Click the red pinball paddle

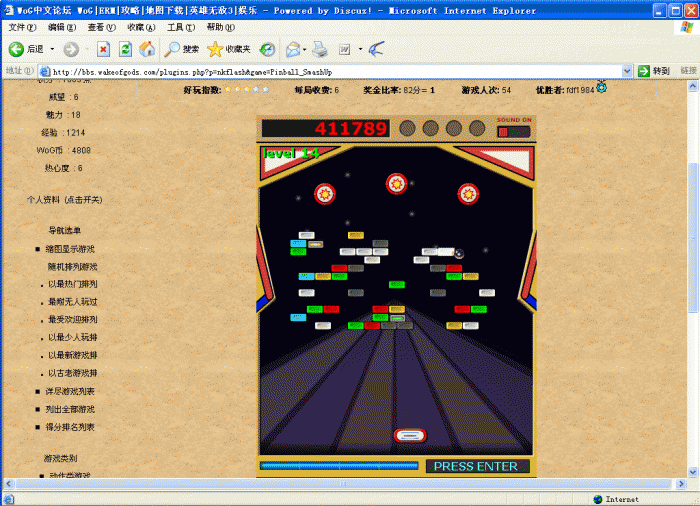pos(410,435)
